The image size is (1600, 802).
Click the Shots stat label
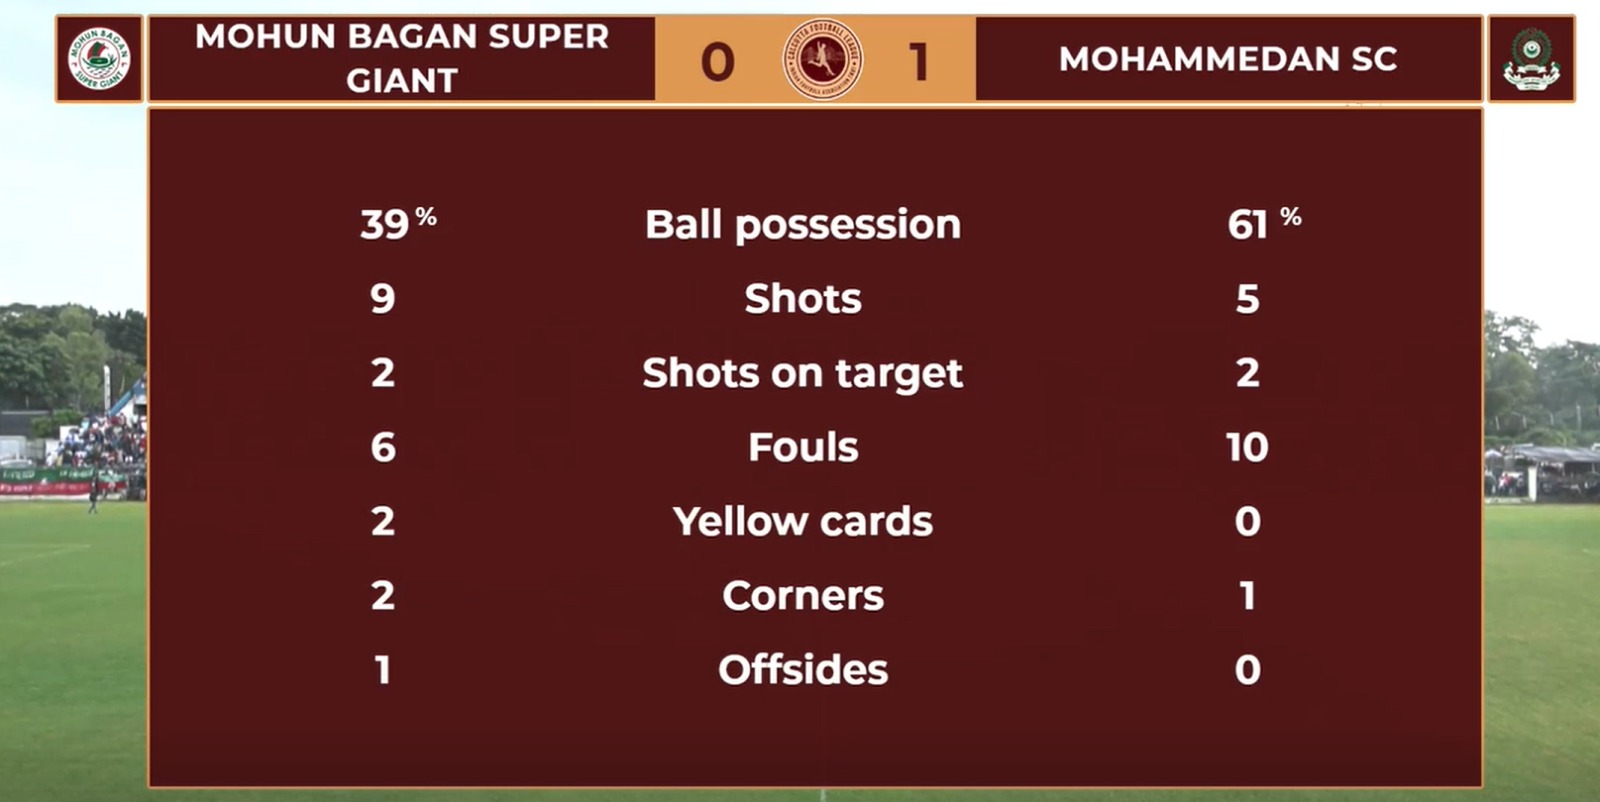click(x=803, y=298)
